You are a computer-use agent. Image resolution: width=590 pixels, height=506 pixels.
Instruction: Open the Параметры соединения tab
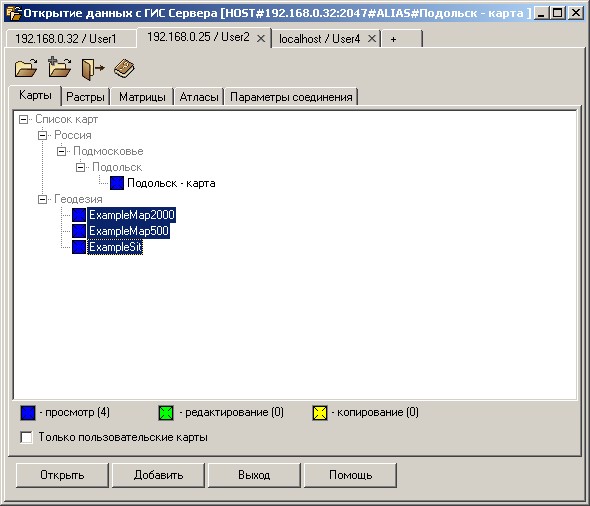tap(291, 97)
